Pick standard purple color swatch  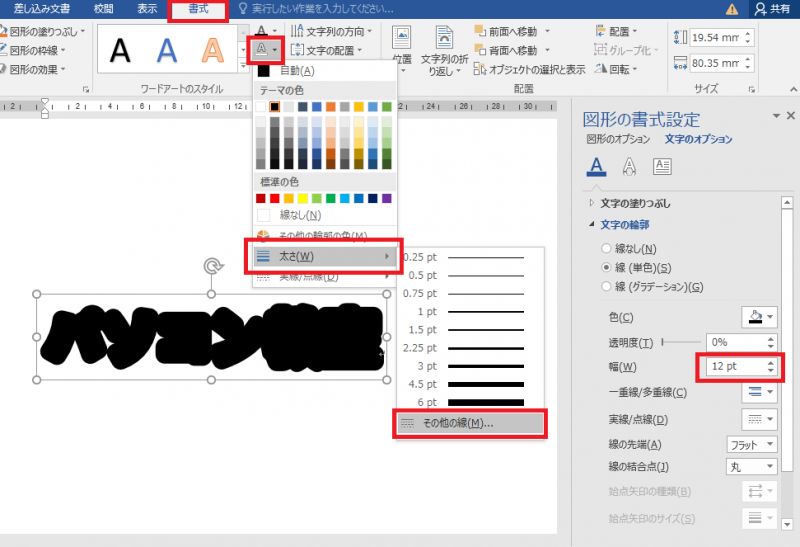point(387,198)
